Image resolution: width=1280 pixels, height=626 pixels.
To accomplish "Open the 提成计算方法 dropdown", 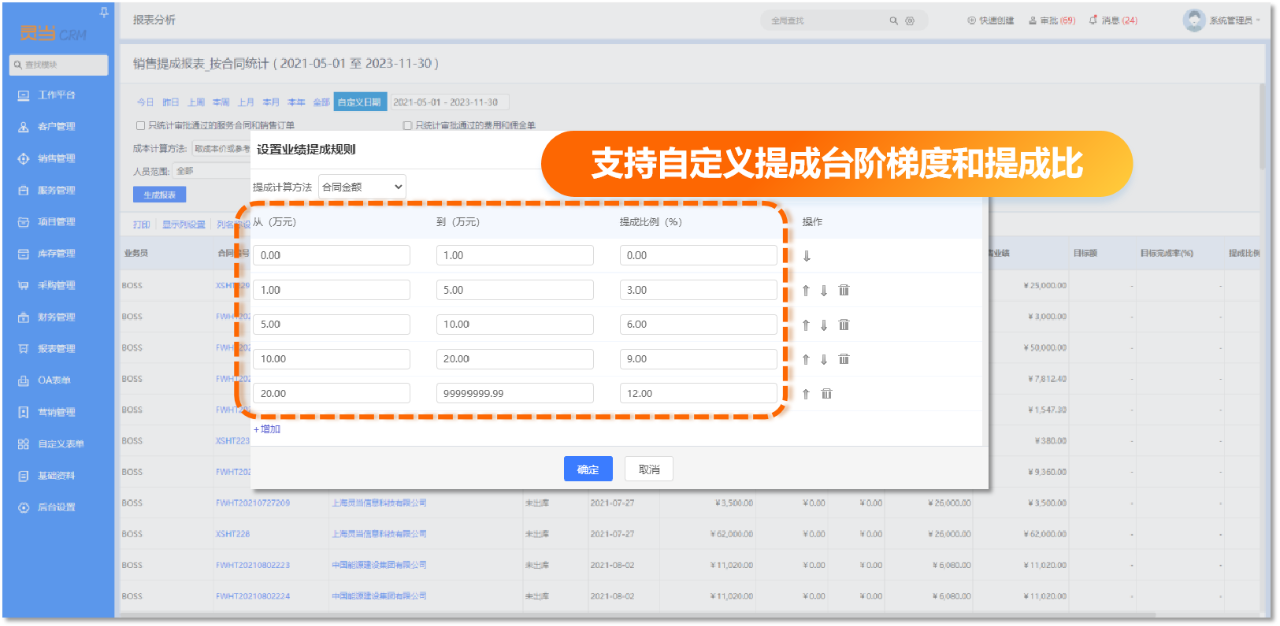I will tap(361, 186).
